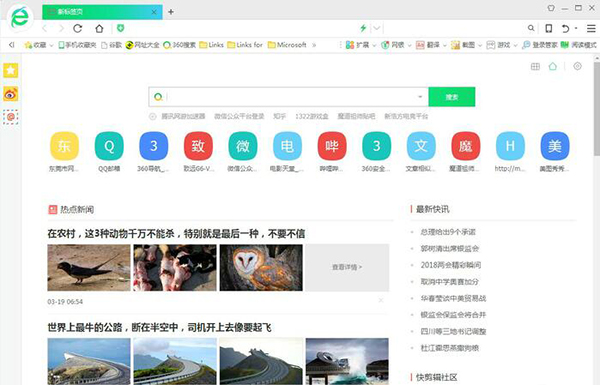Open the teal 微 shortcut tile
This screenshot has width=600, height=385.
pos(243,146)
